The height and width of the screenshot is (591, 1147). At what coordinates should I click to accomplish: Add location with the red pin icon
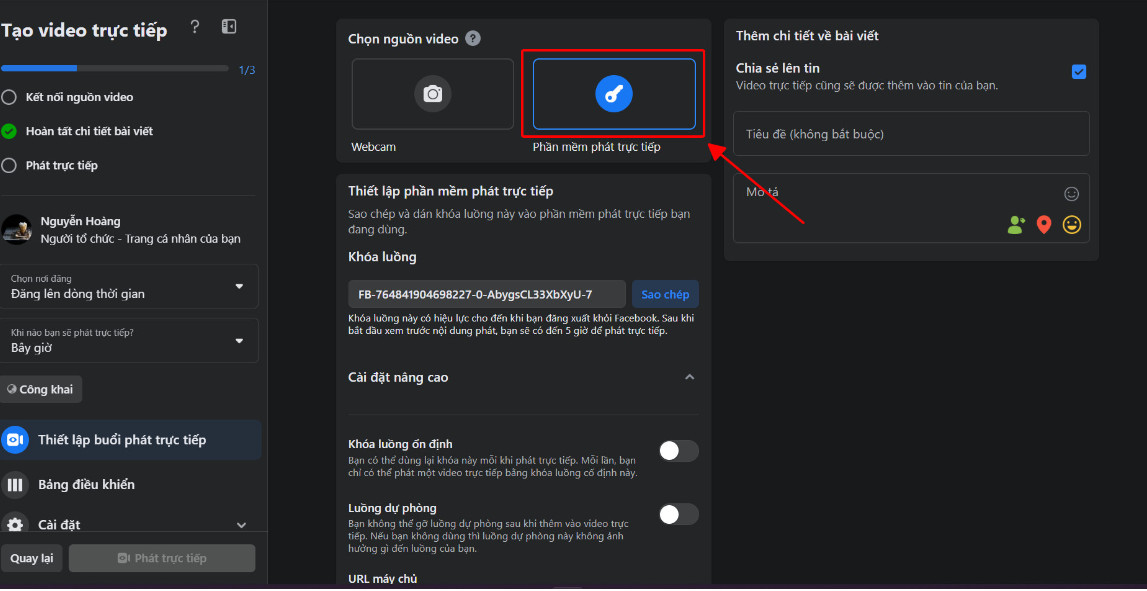(x=1044, y=225)
